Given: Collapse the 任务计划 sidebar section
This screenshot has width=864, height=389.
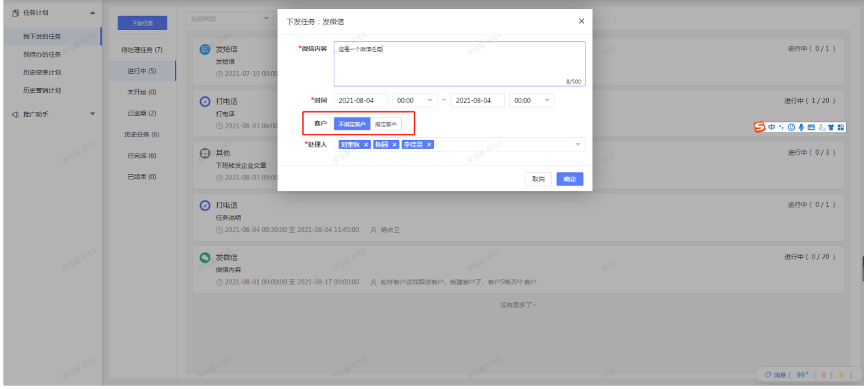Looking at the screenshot, I should click(x=92, y=13).
